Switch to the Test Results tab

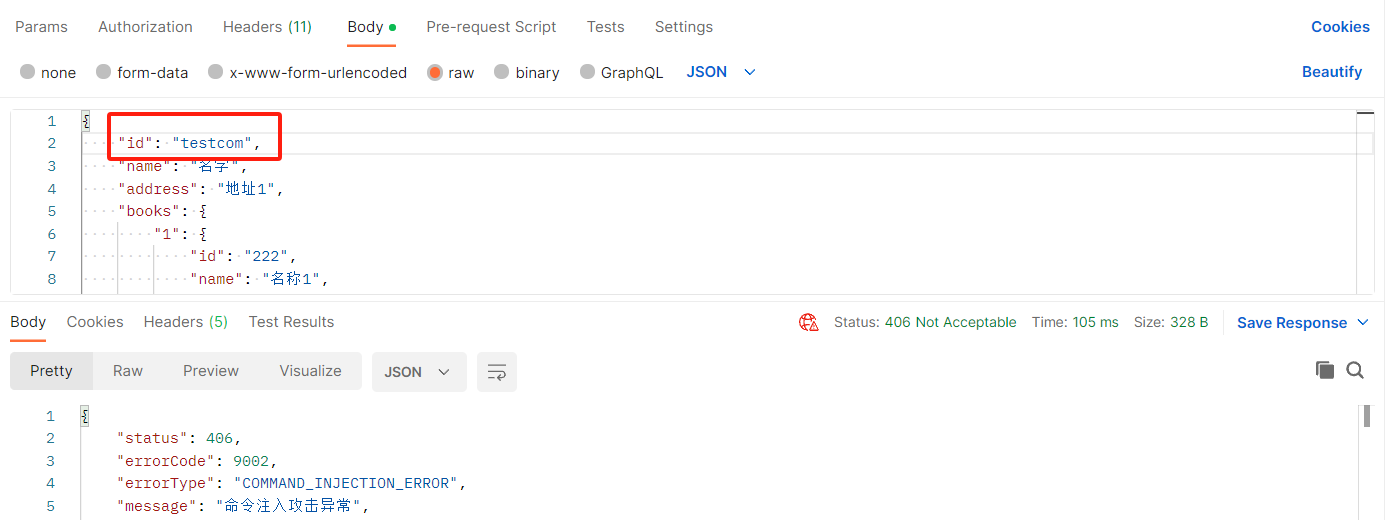pos(291,322)
